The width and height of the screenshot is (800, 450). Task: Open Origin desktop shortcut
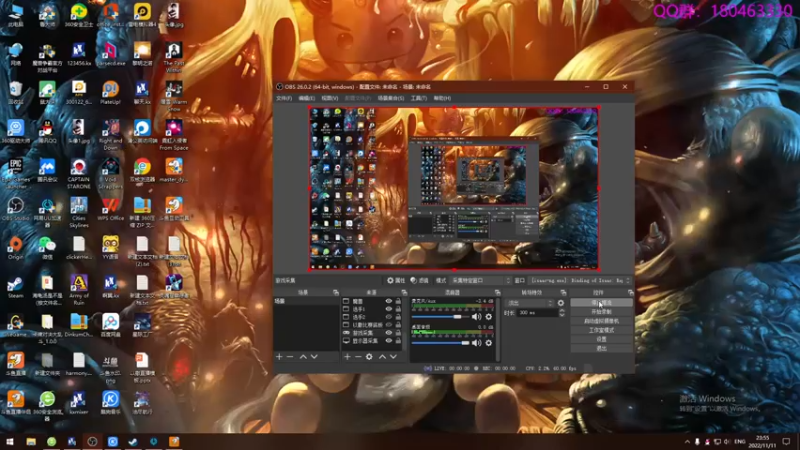coord(15,249)
